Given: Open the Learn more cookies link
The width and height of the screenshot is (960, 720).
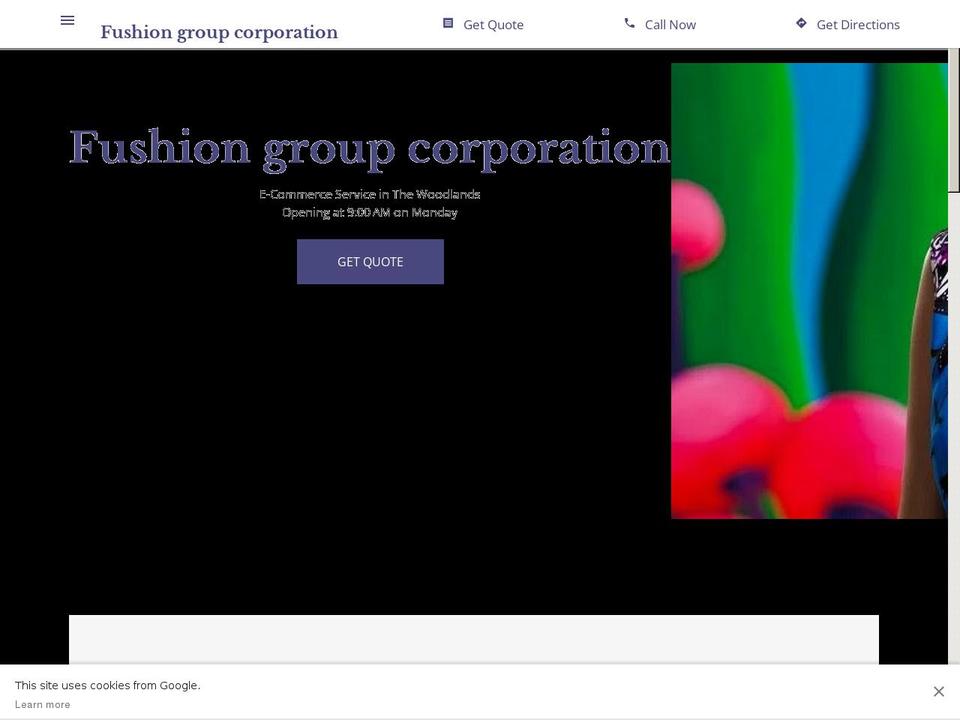Looking at the screenshot, I should (42, 705).
